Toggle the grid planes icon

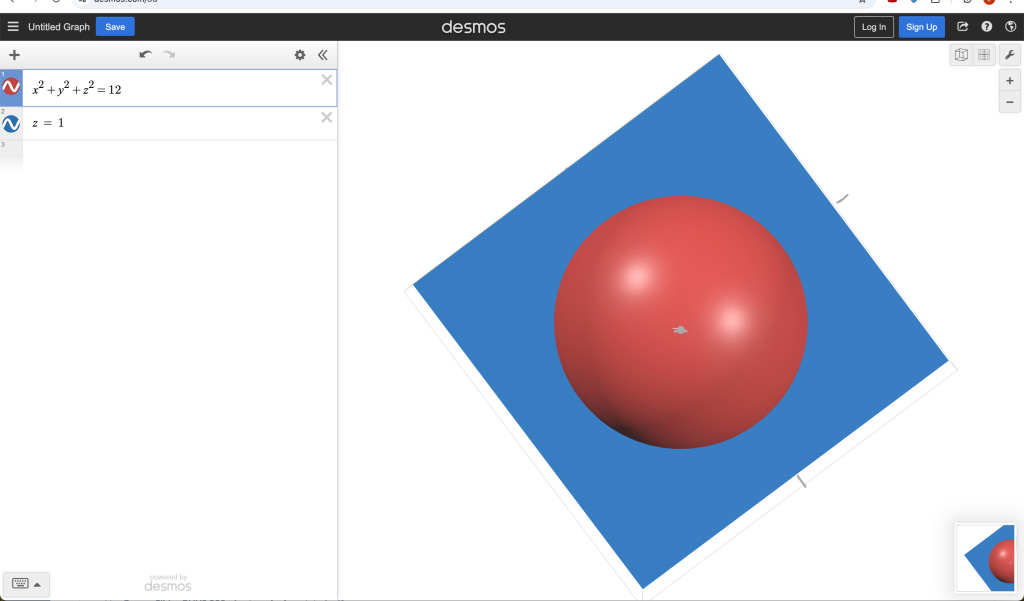984,55
